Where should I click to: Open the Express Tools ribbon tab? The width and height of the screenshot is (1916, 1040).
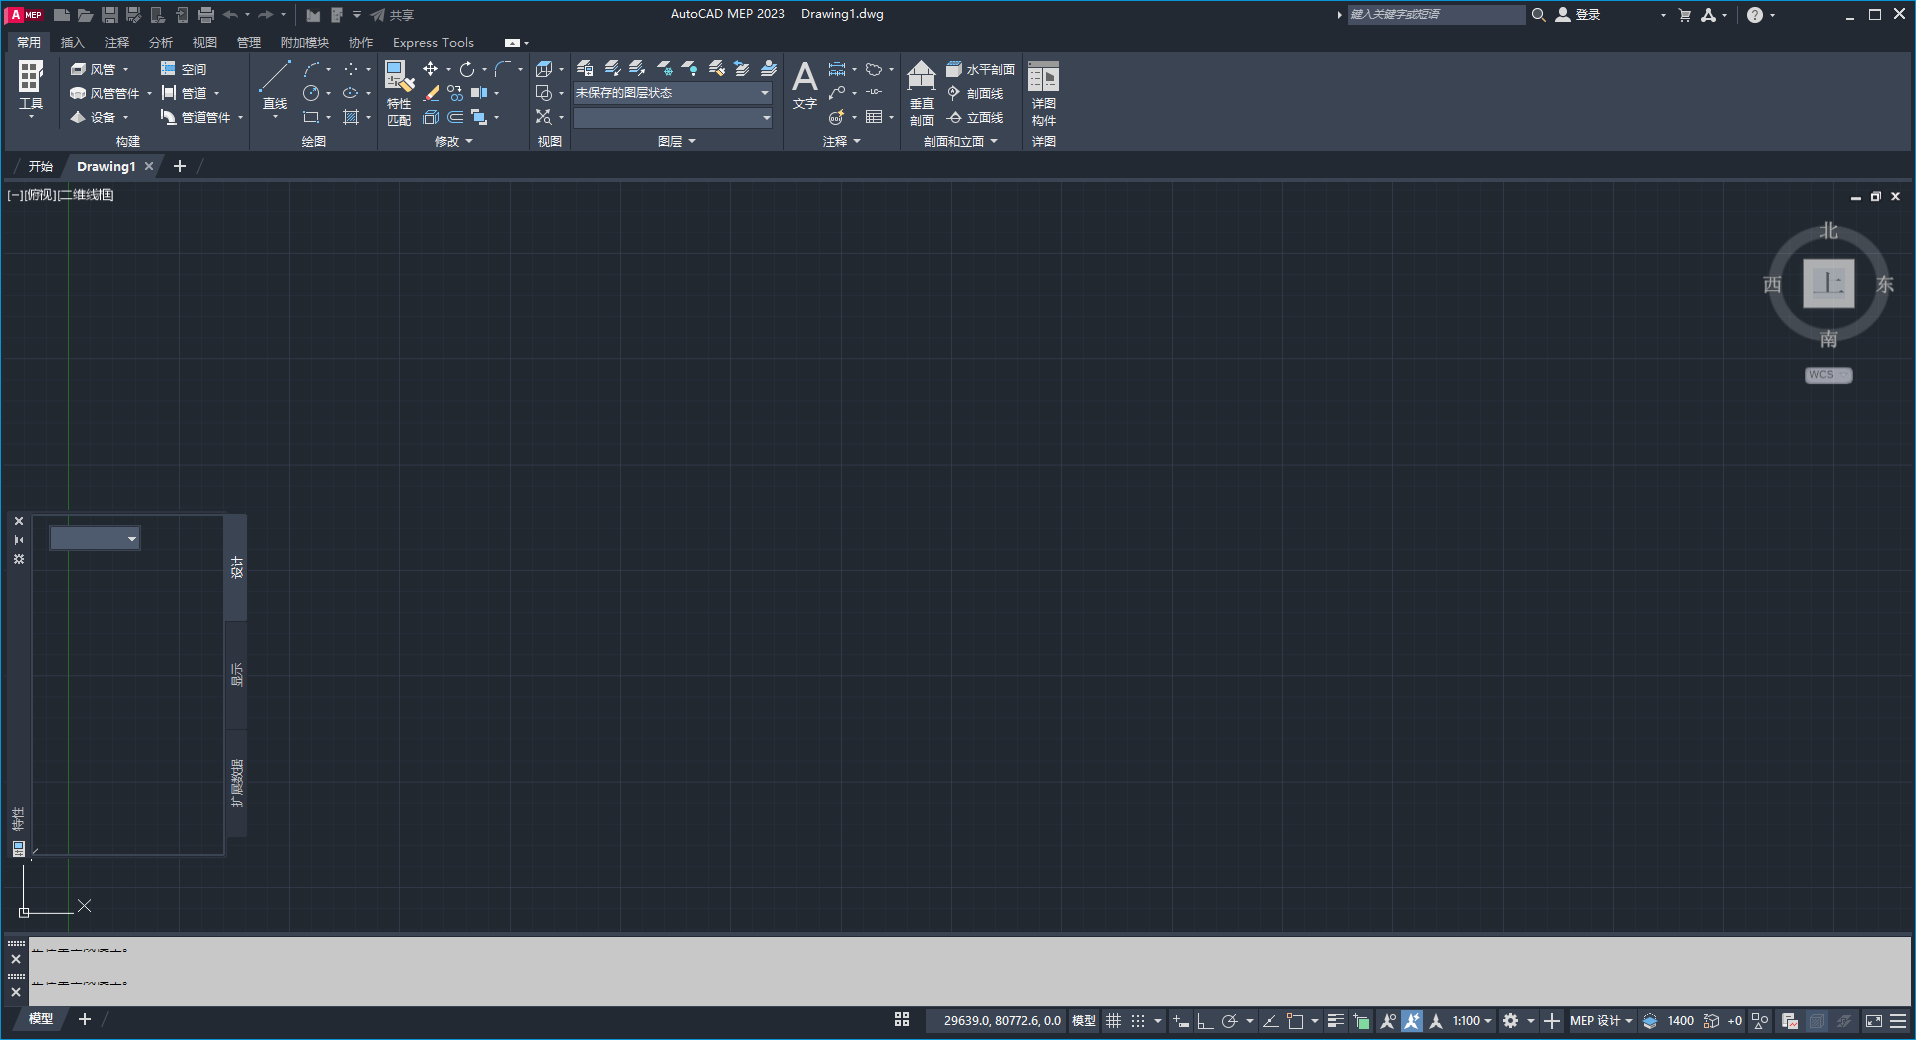[x=432, y=42]
